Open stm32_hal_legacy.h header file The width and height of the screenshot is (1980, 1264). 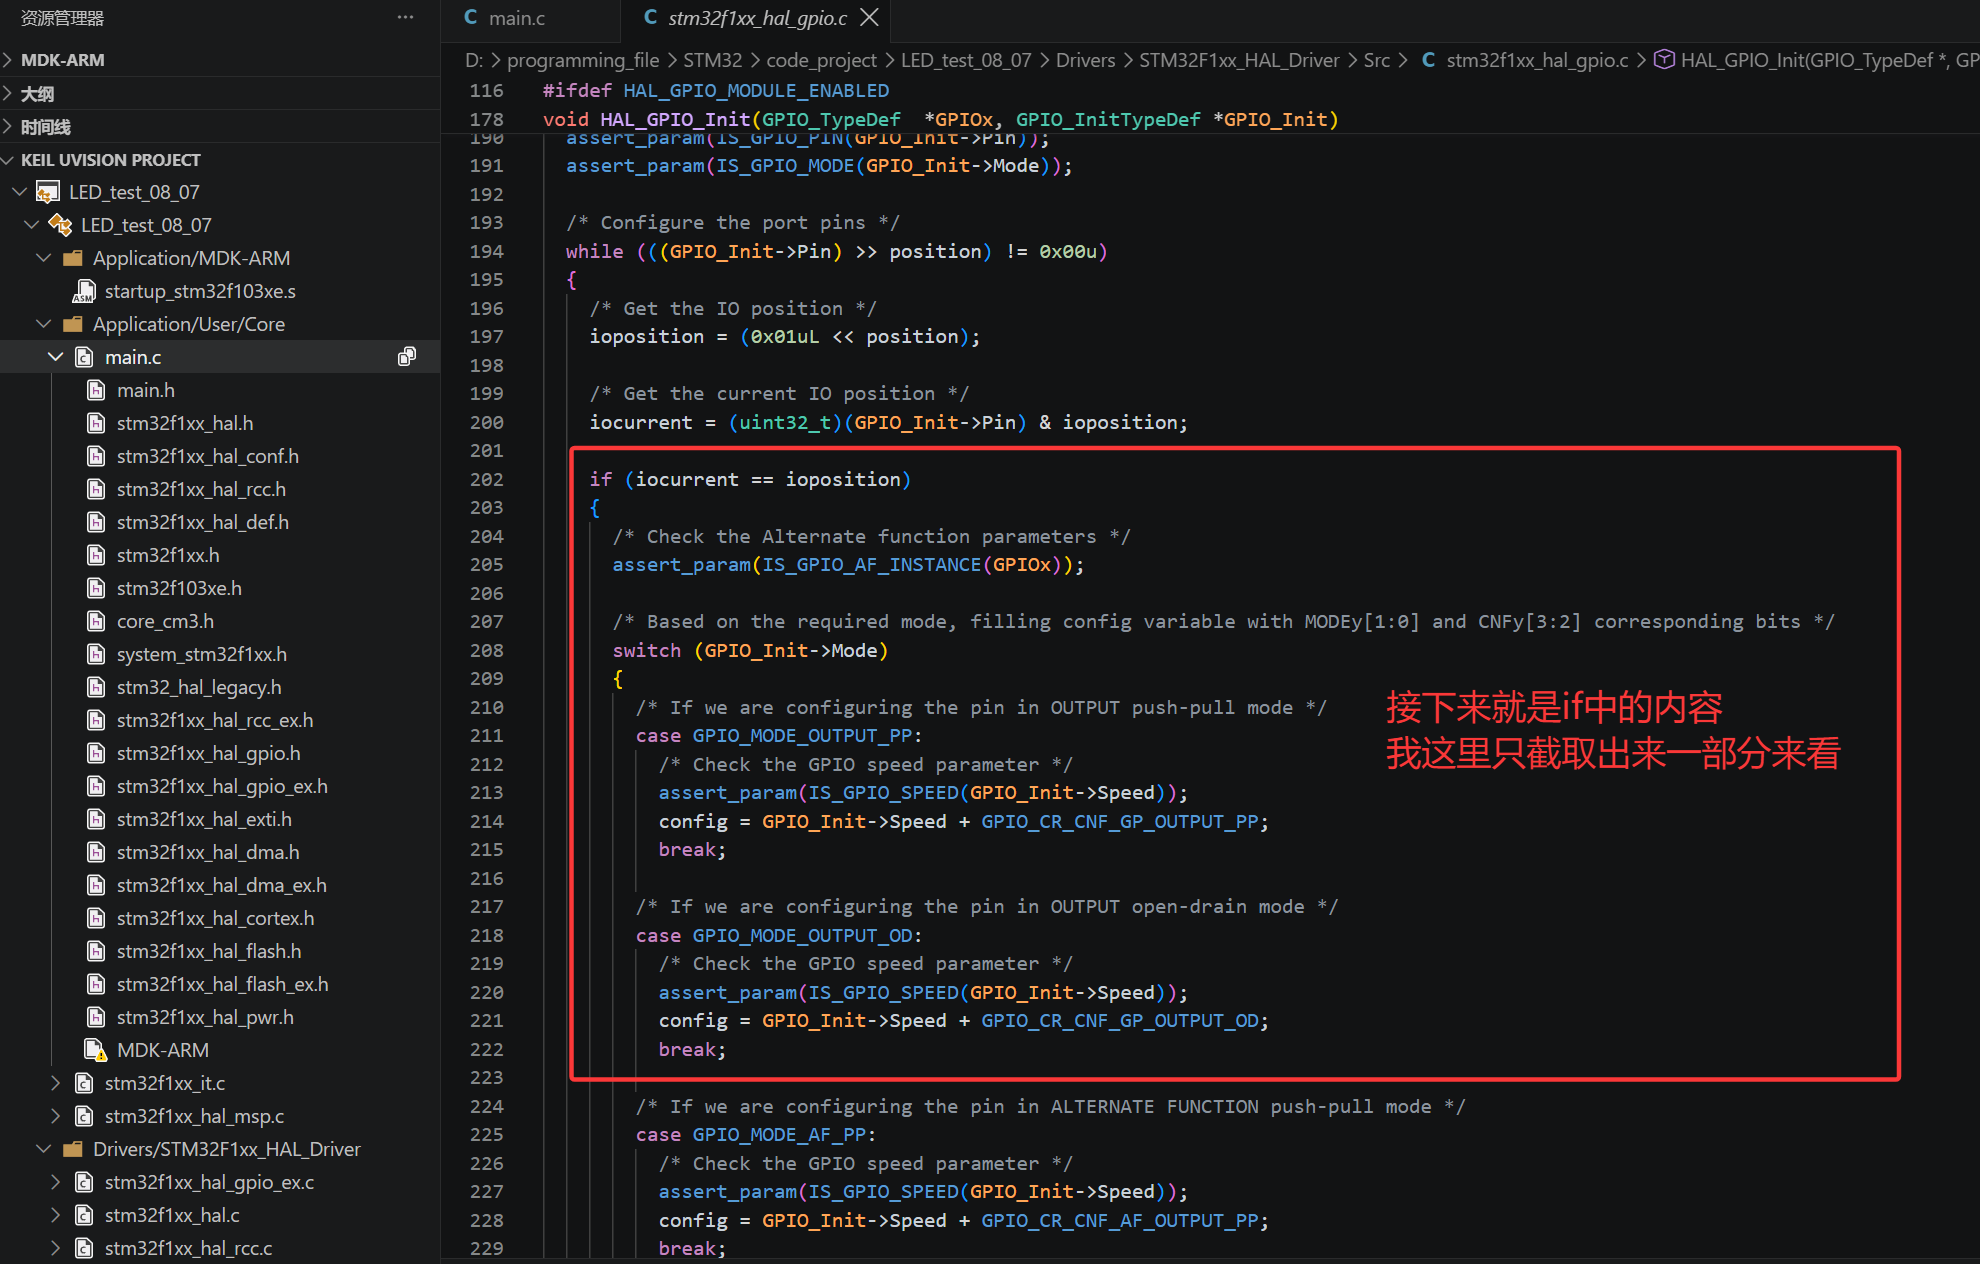pyautogui.click(x=199, y=686)
